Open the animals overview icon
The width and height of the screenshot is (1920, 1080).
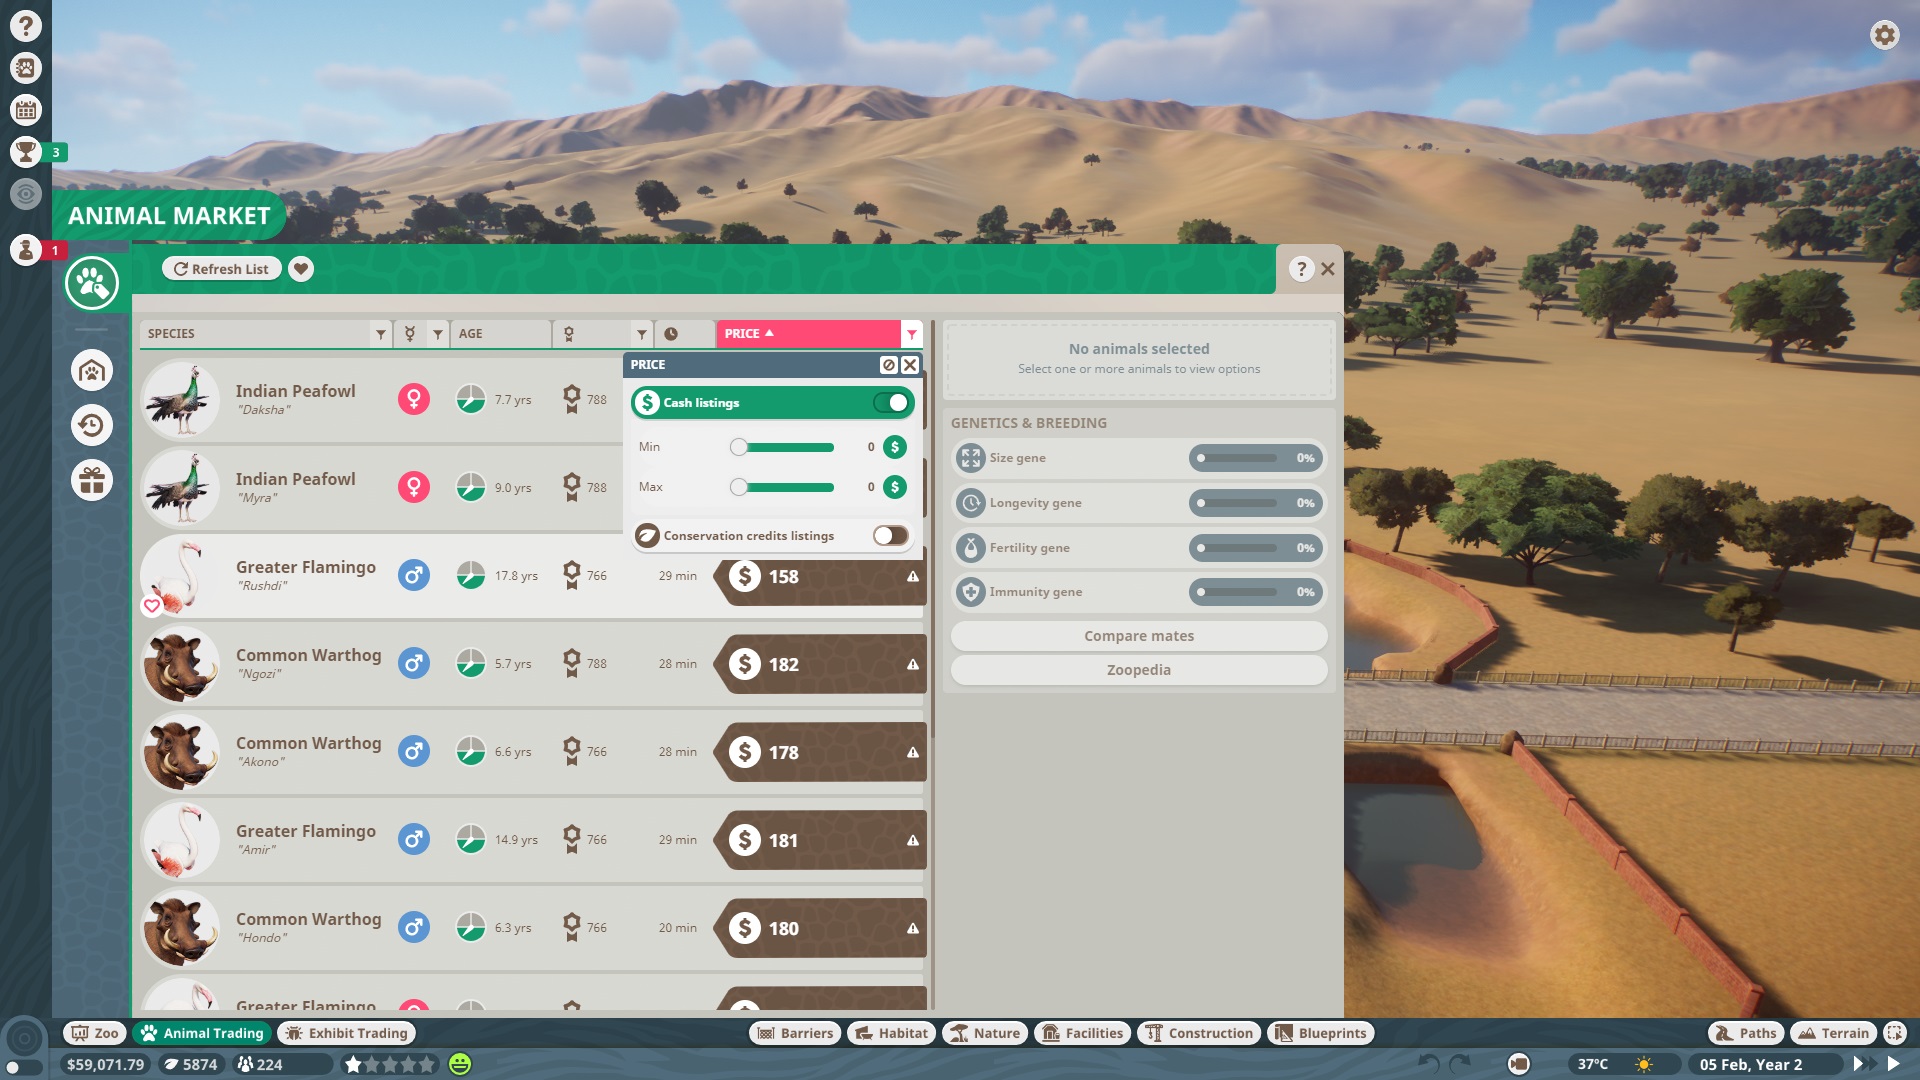coord(26,68)
